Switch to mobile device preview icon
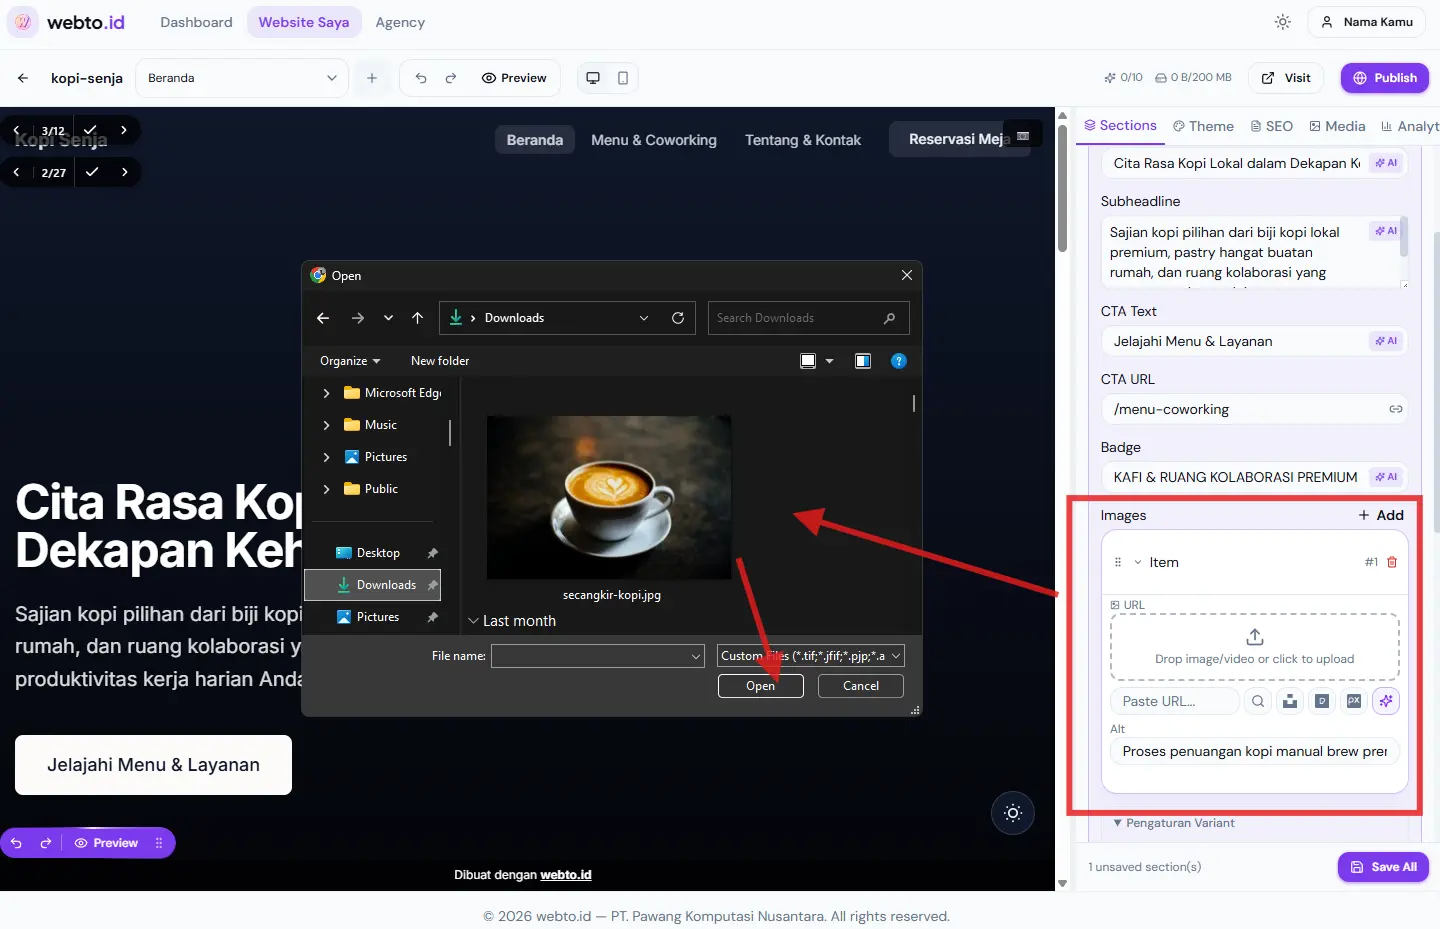 point(623,78)
